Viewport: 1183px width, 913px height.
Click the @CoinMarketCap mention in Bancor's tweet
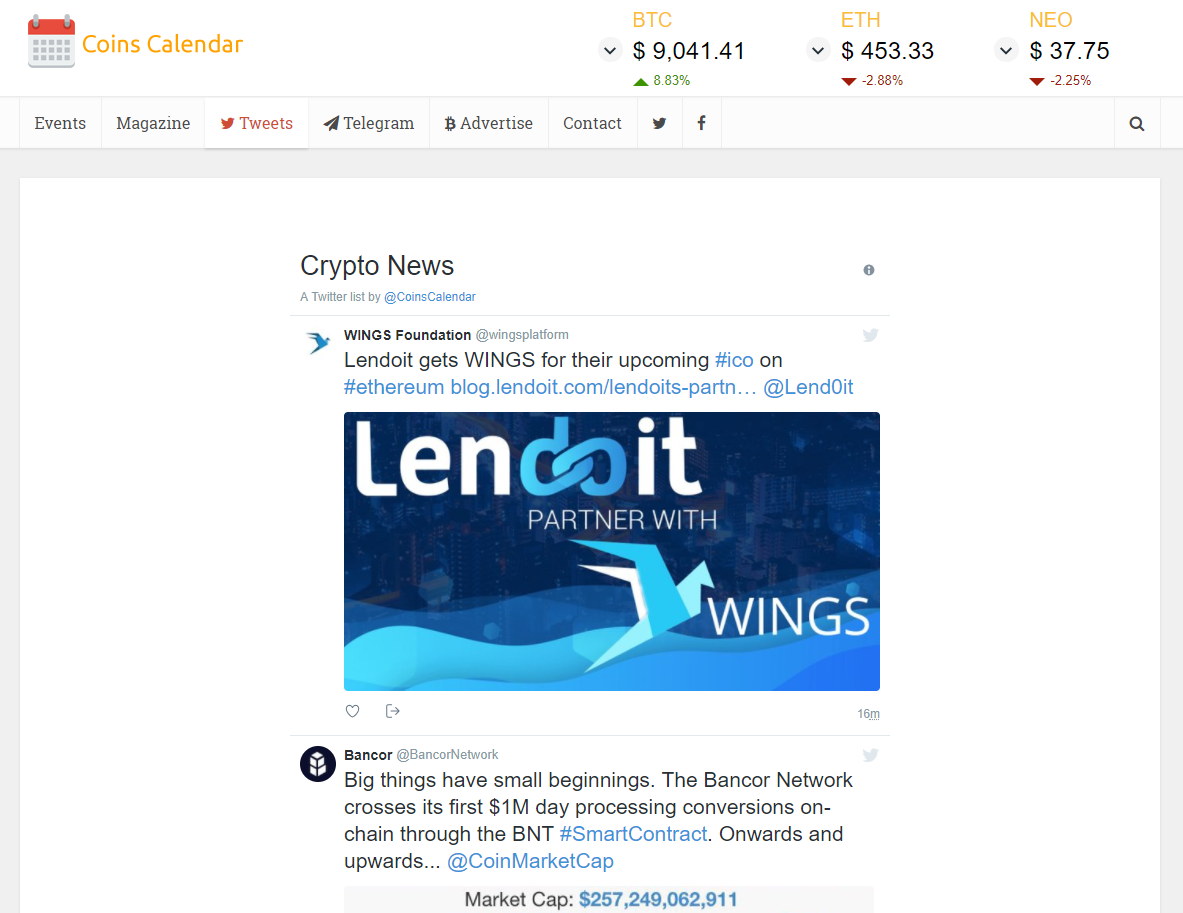[x=530, y=860]
